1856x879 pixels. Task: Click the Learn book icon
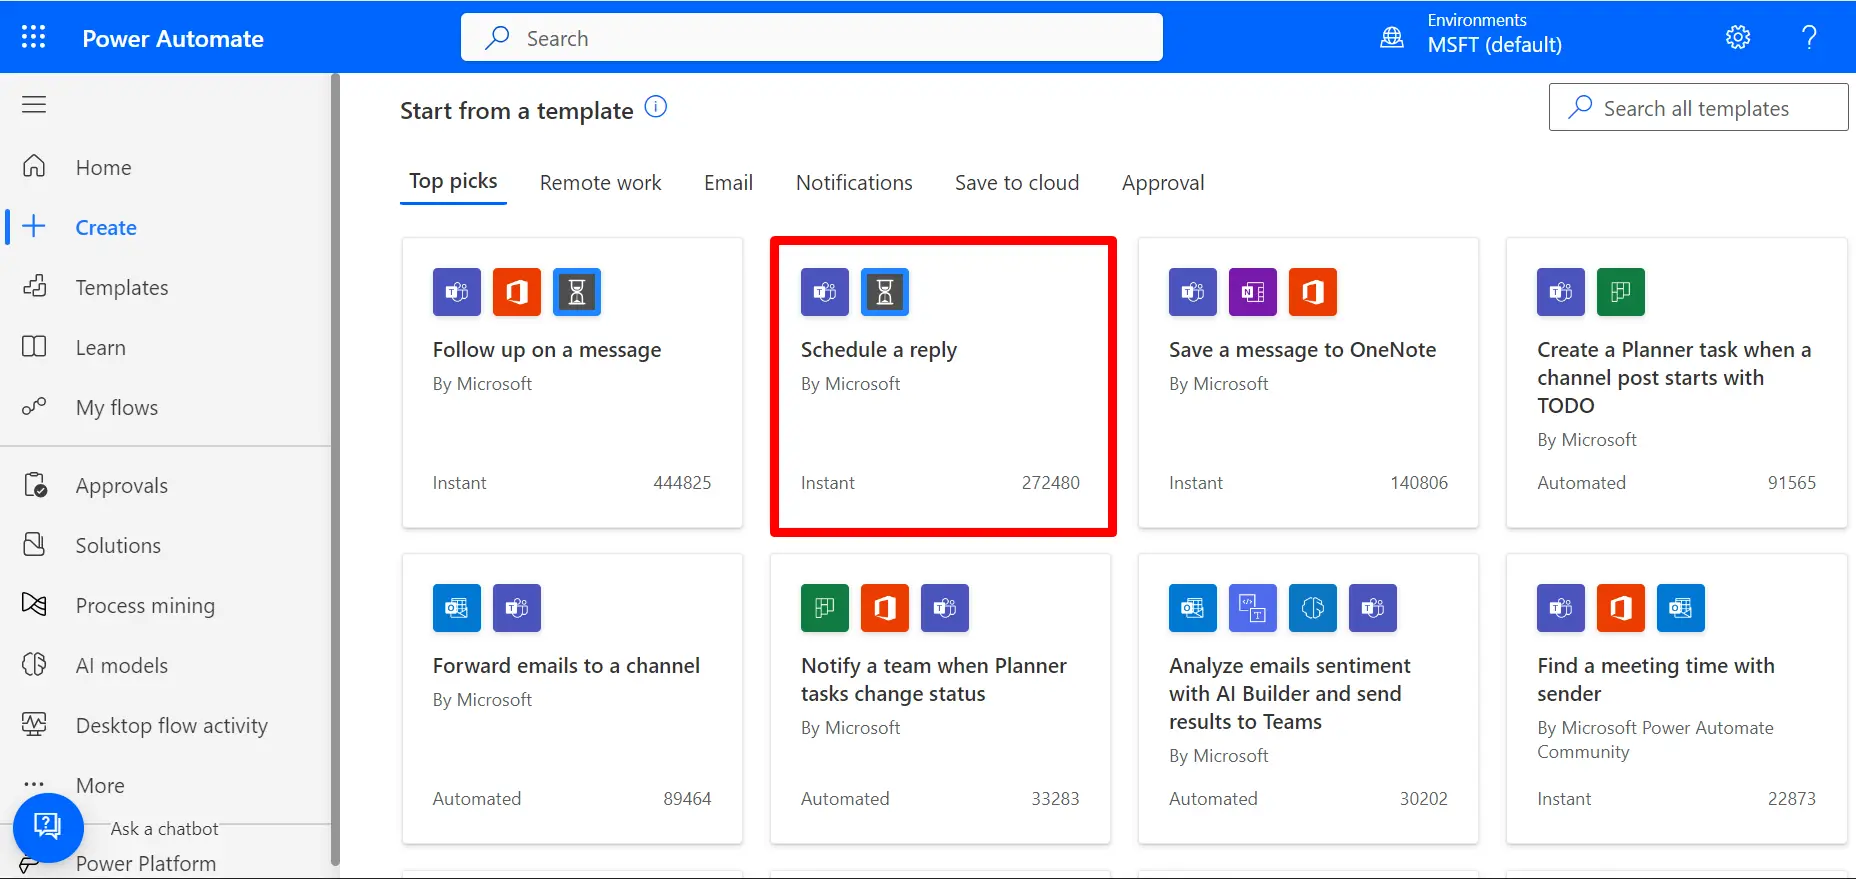click(x=34, y=347)
